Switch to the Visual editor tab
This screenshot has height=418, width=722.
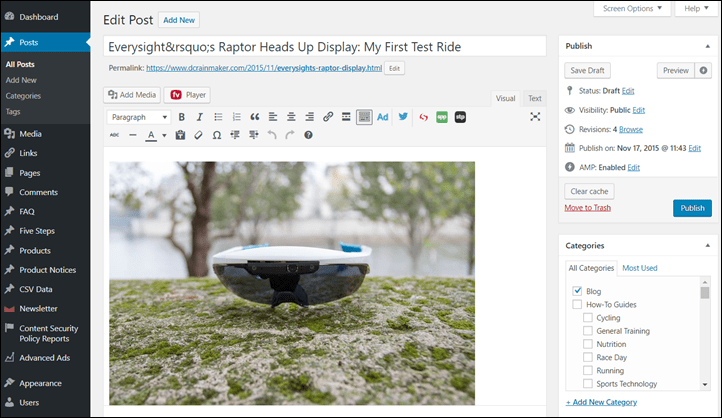505,98
